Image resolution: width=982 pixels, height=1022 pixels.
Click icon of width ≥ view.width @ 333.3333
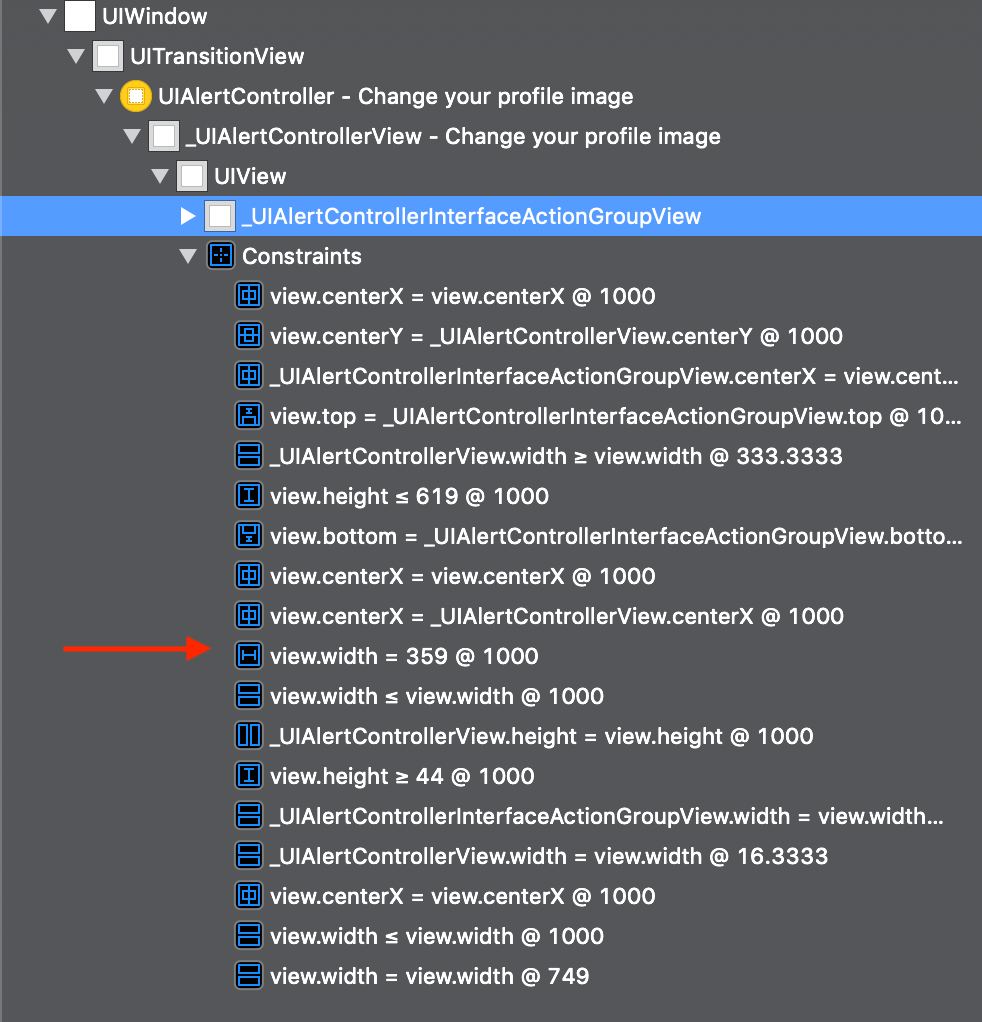click(249, 456)
